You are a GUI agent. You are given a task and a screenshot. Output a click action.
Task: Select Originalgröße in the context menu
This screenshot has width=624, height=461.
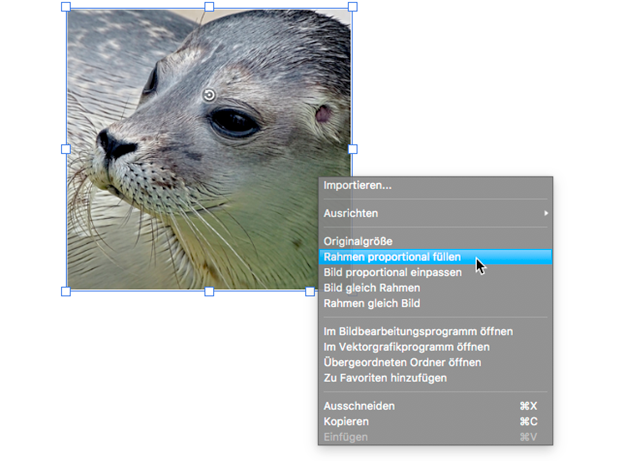358,241
